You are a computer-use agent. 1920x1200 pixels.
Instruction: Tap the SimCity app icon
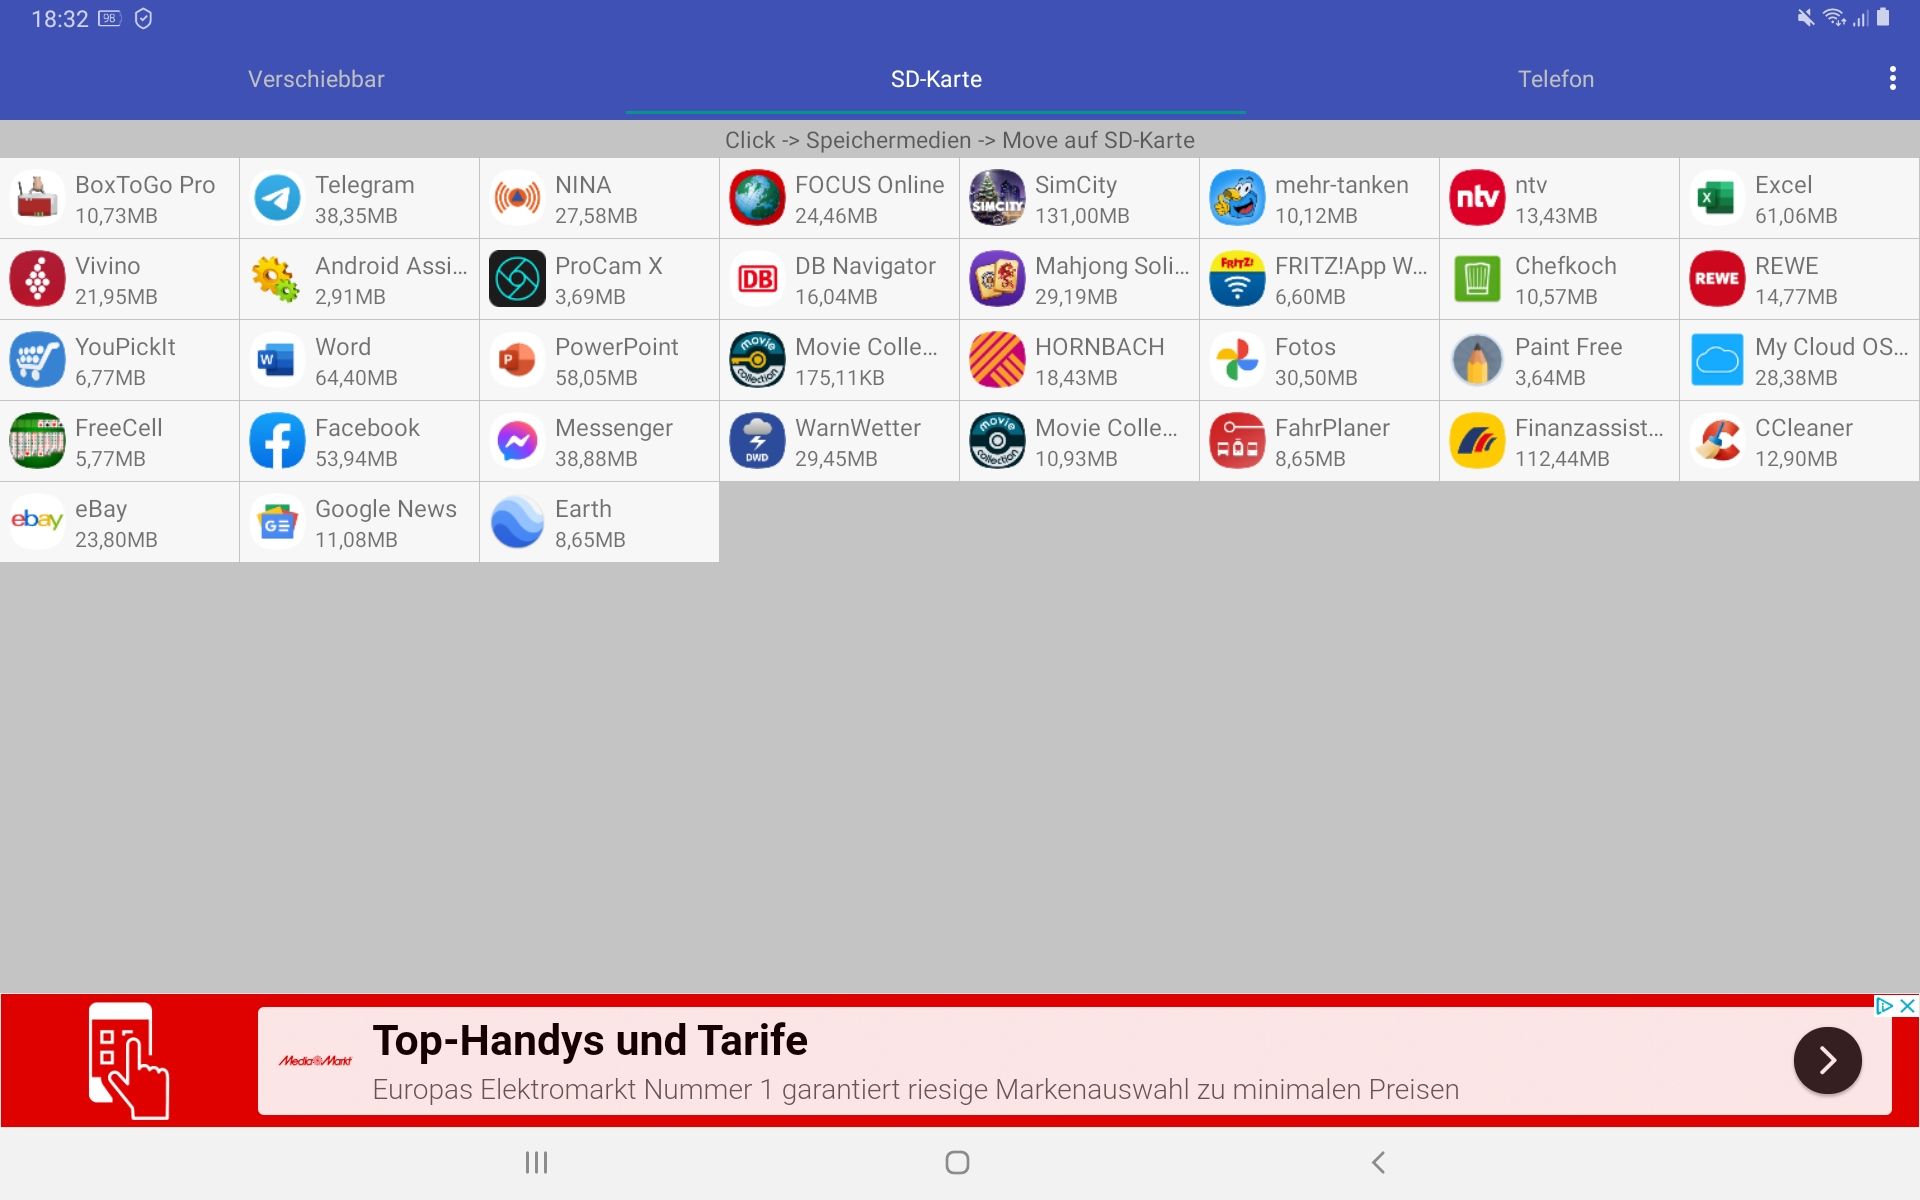point(997,198)
